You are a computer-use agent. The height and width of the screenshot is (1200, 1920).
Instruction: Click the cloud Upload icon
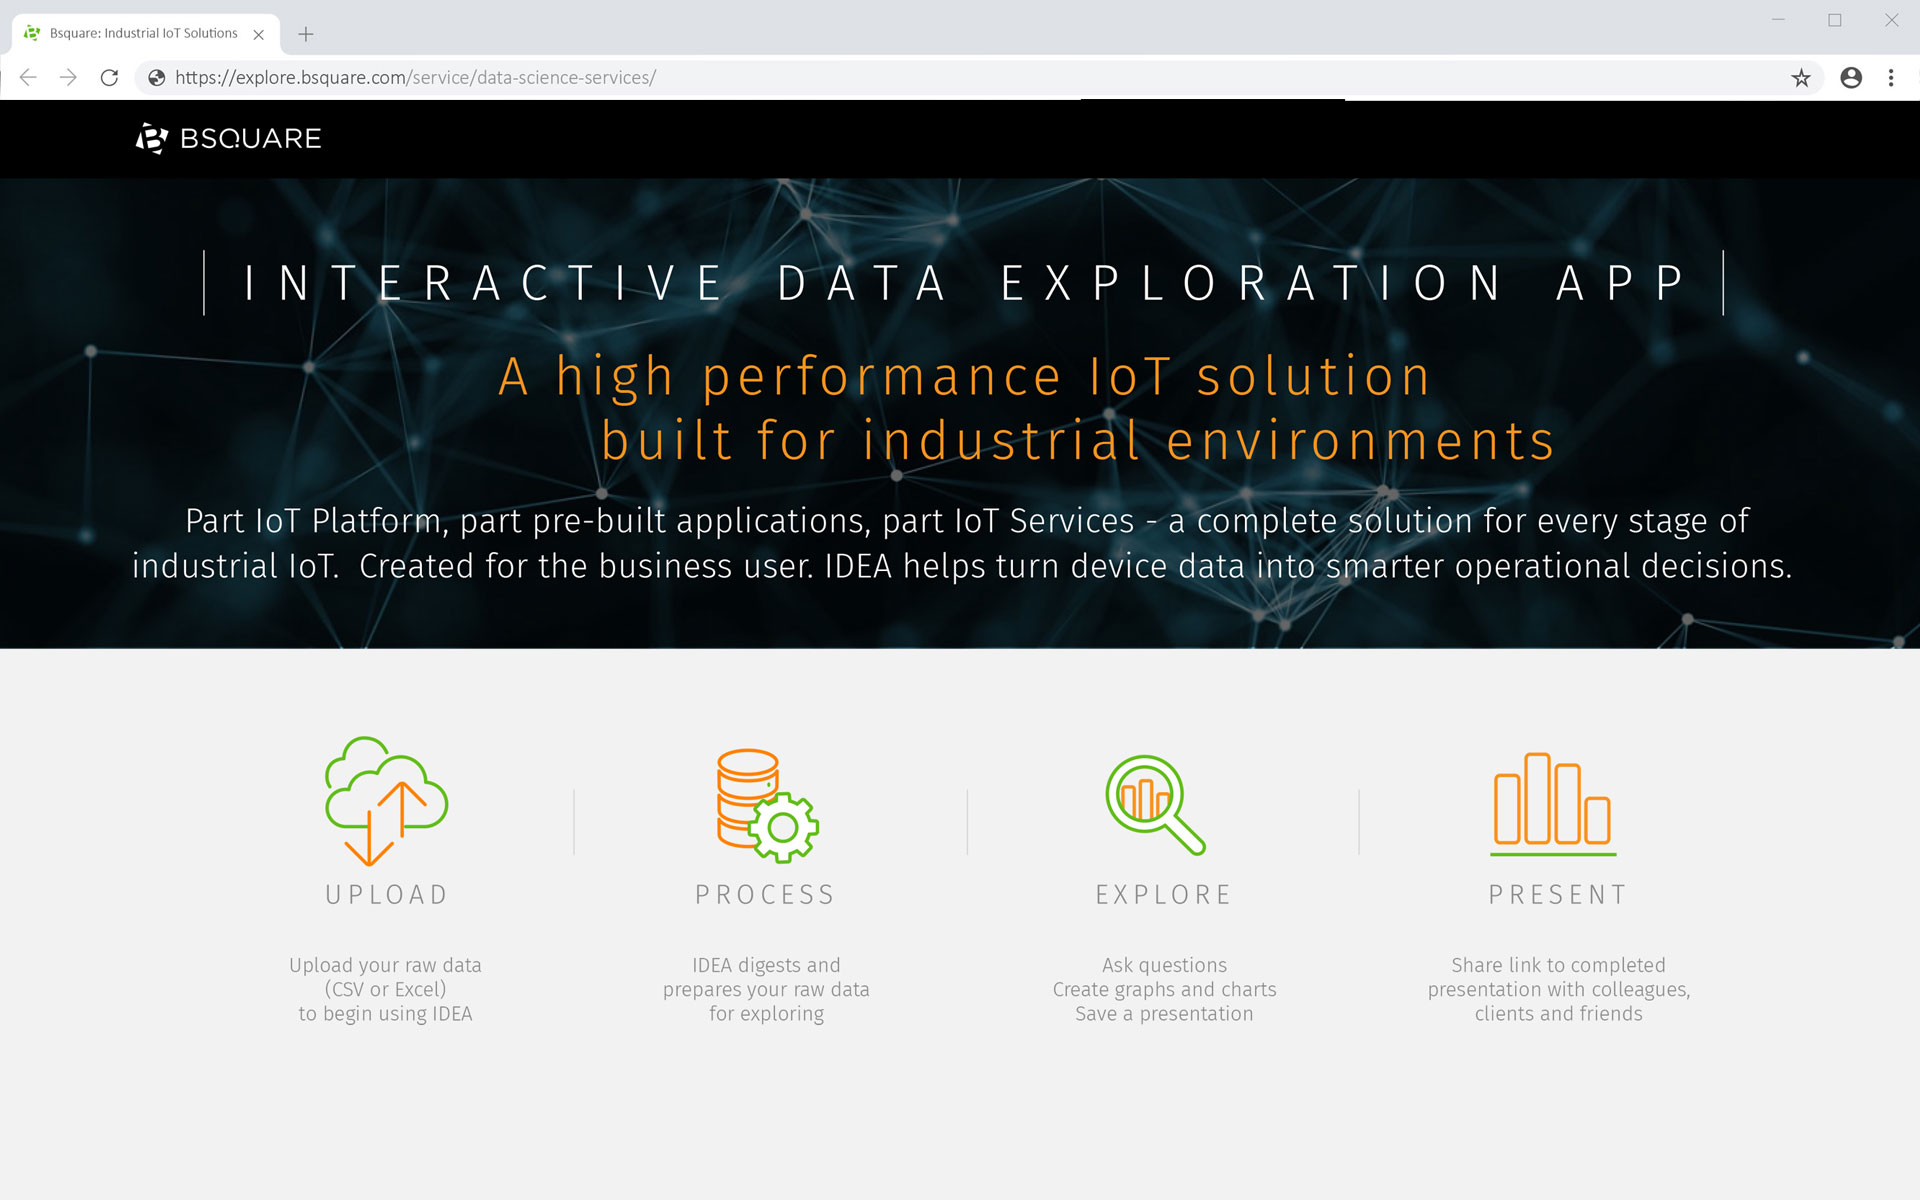386,801
